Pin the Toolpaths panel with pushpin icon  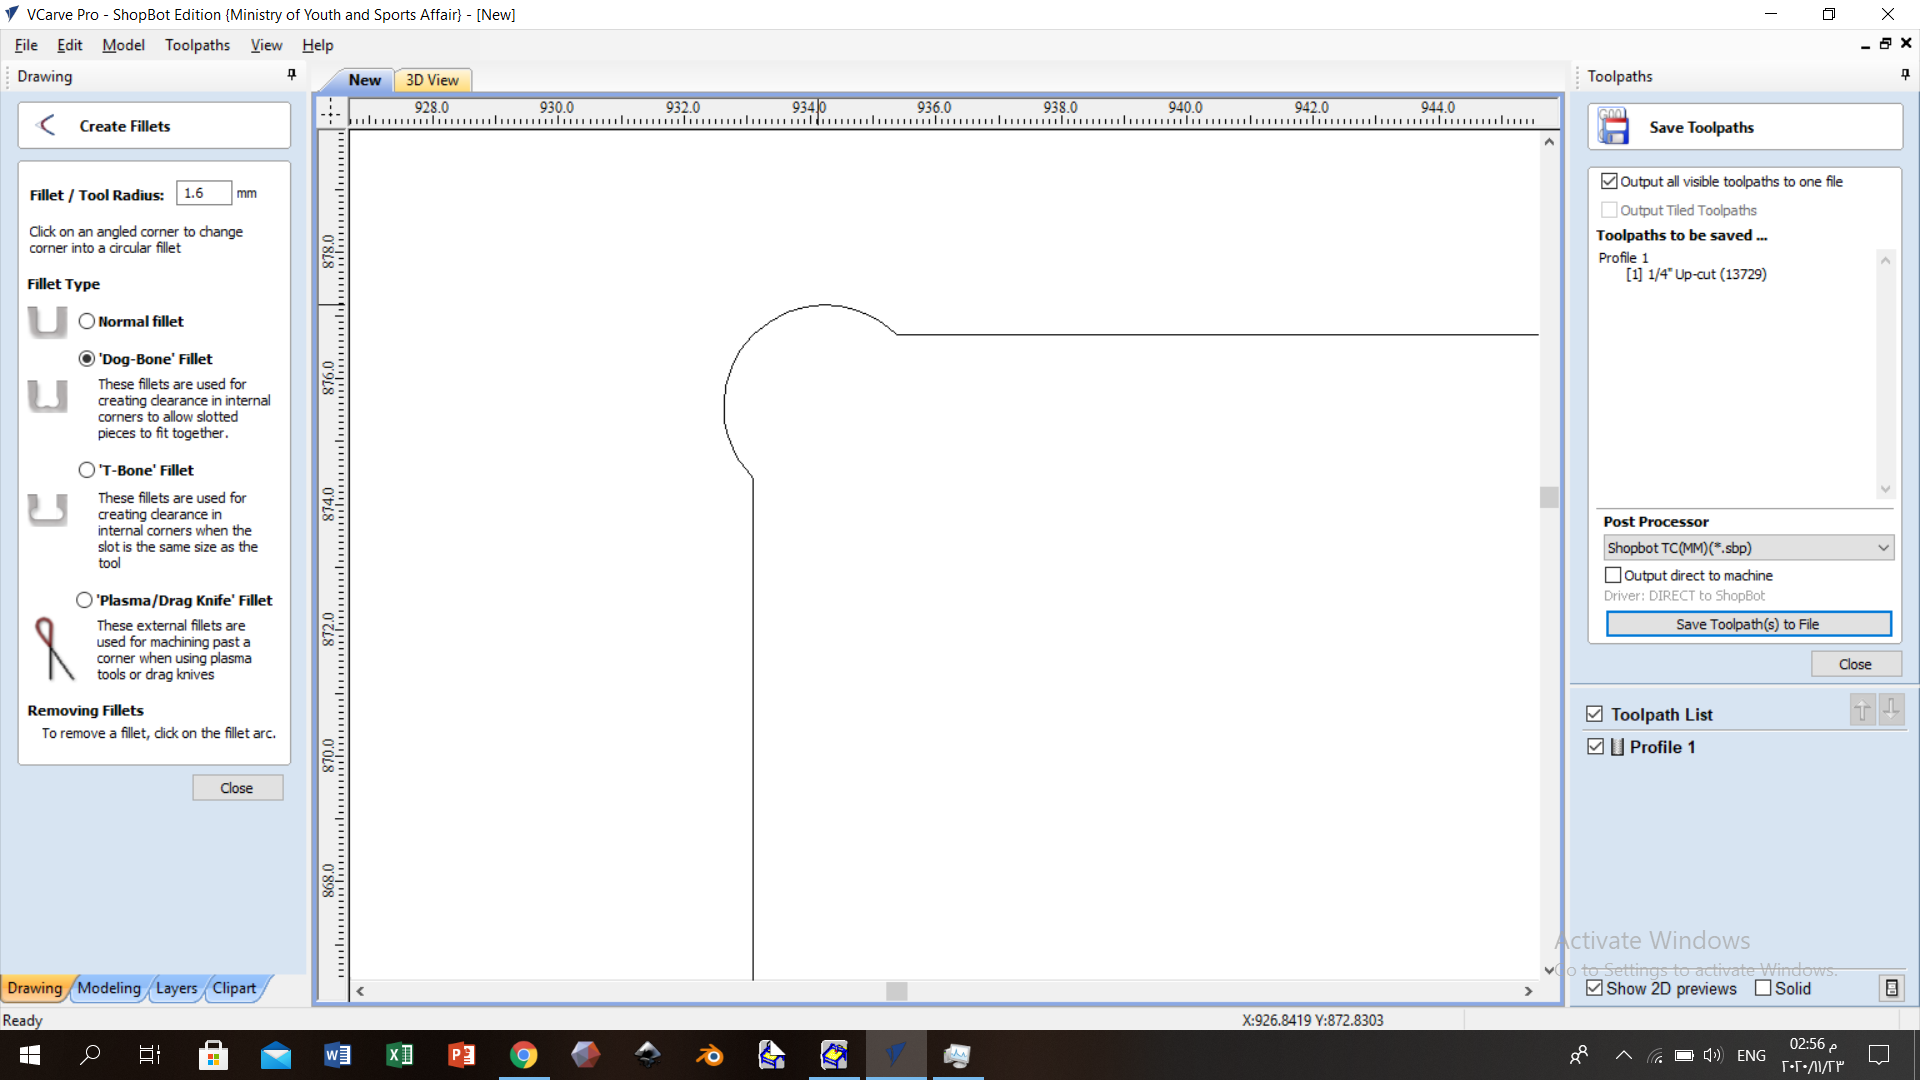click(1904, 75)
